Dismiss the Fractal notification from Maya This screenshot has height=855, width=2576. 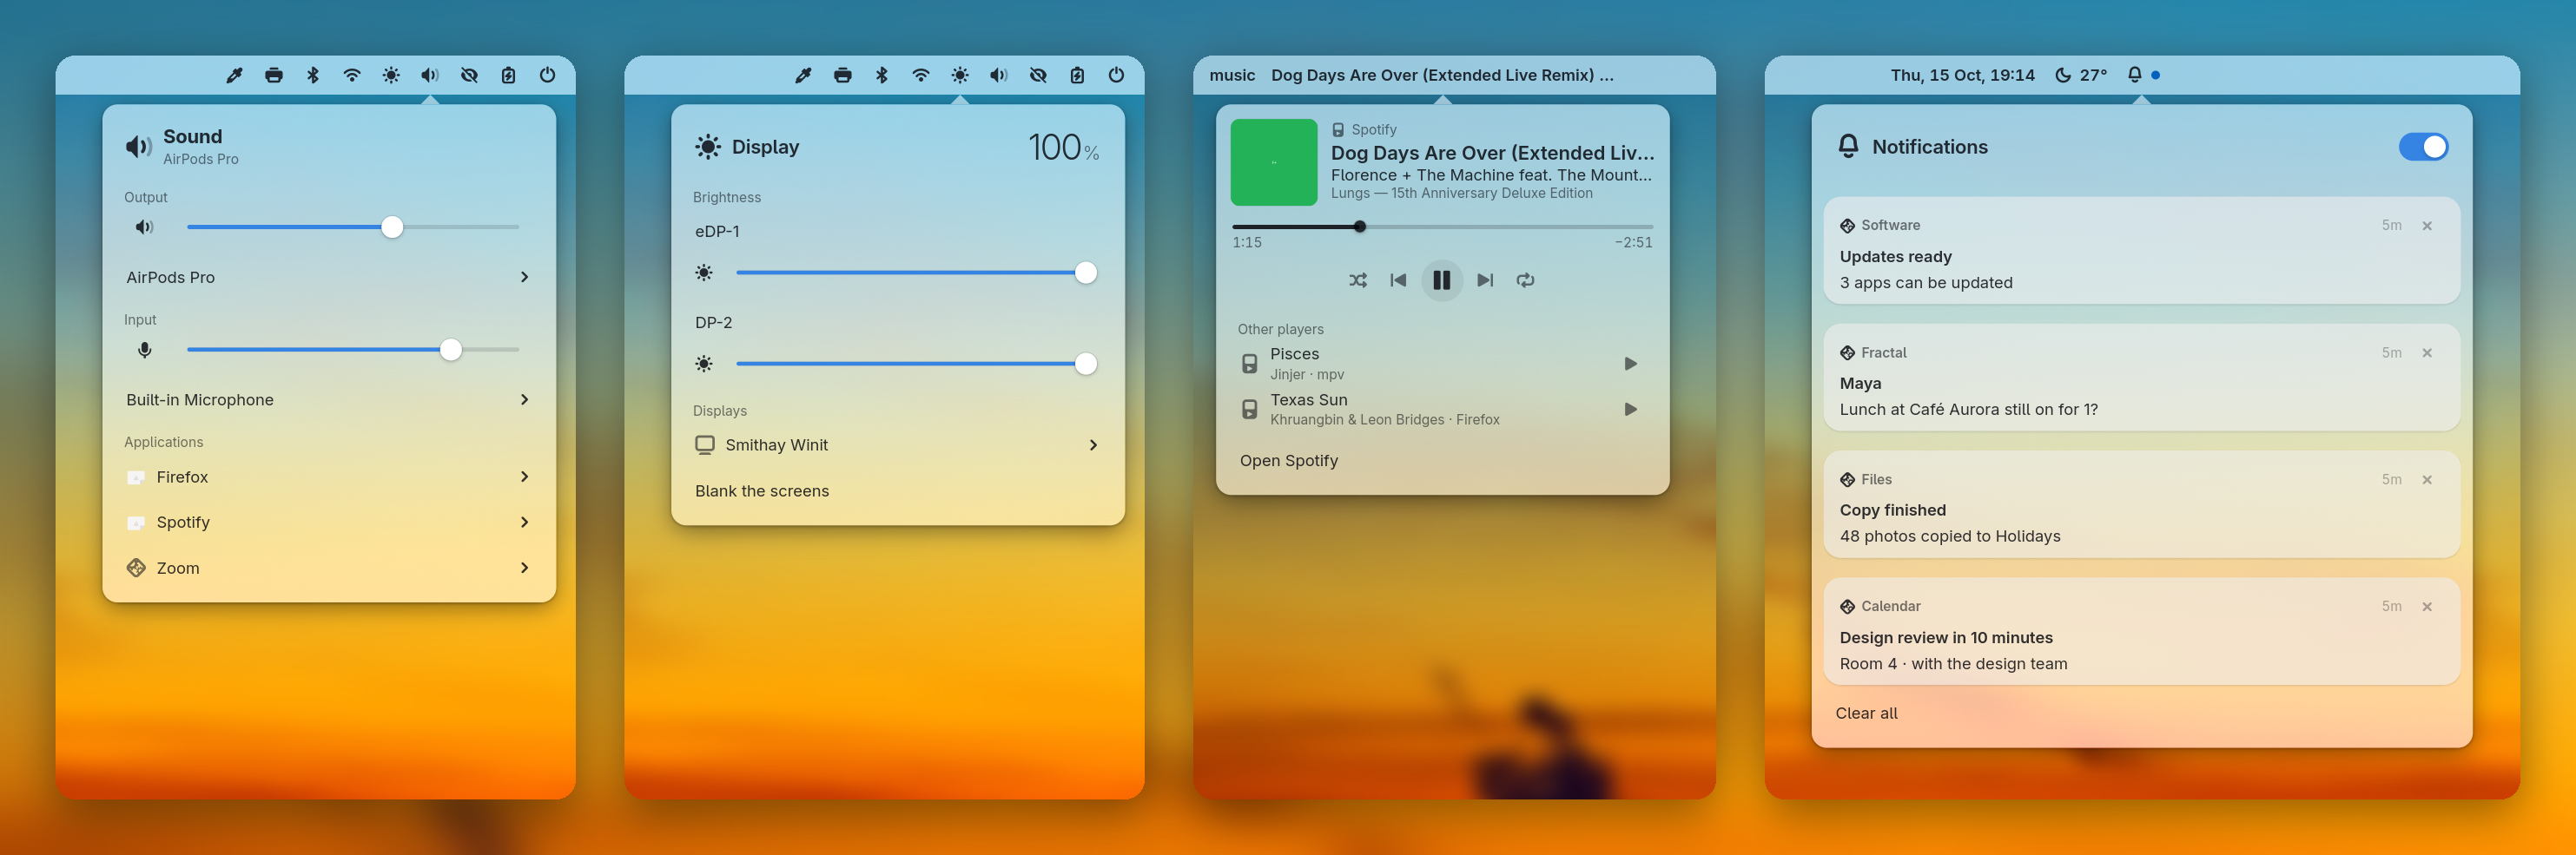click(x=2427, y=353)
